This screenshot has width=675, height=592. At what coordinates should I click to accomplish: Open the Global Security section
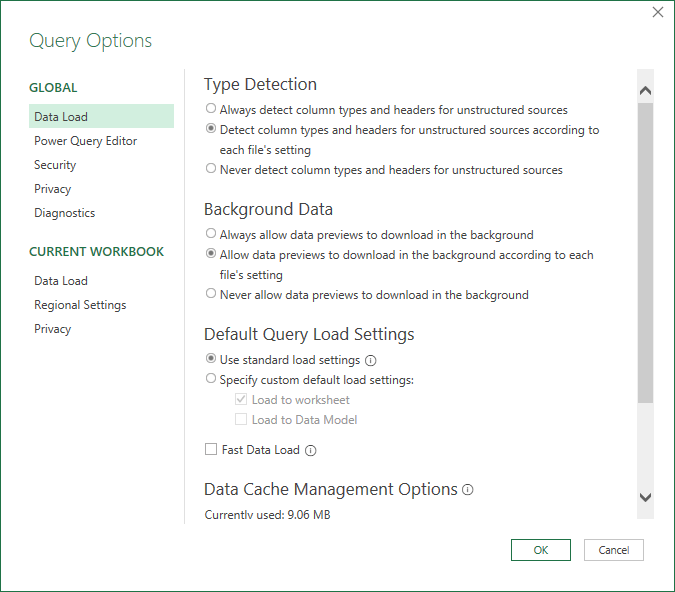[55, 165]
